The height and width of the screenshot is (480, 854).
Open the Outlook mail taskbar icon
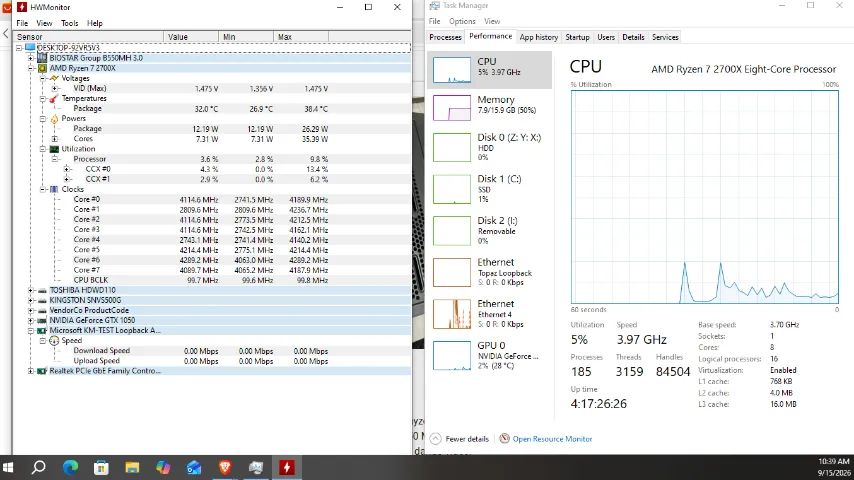coord(194,467)
